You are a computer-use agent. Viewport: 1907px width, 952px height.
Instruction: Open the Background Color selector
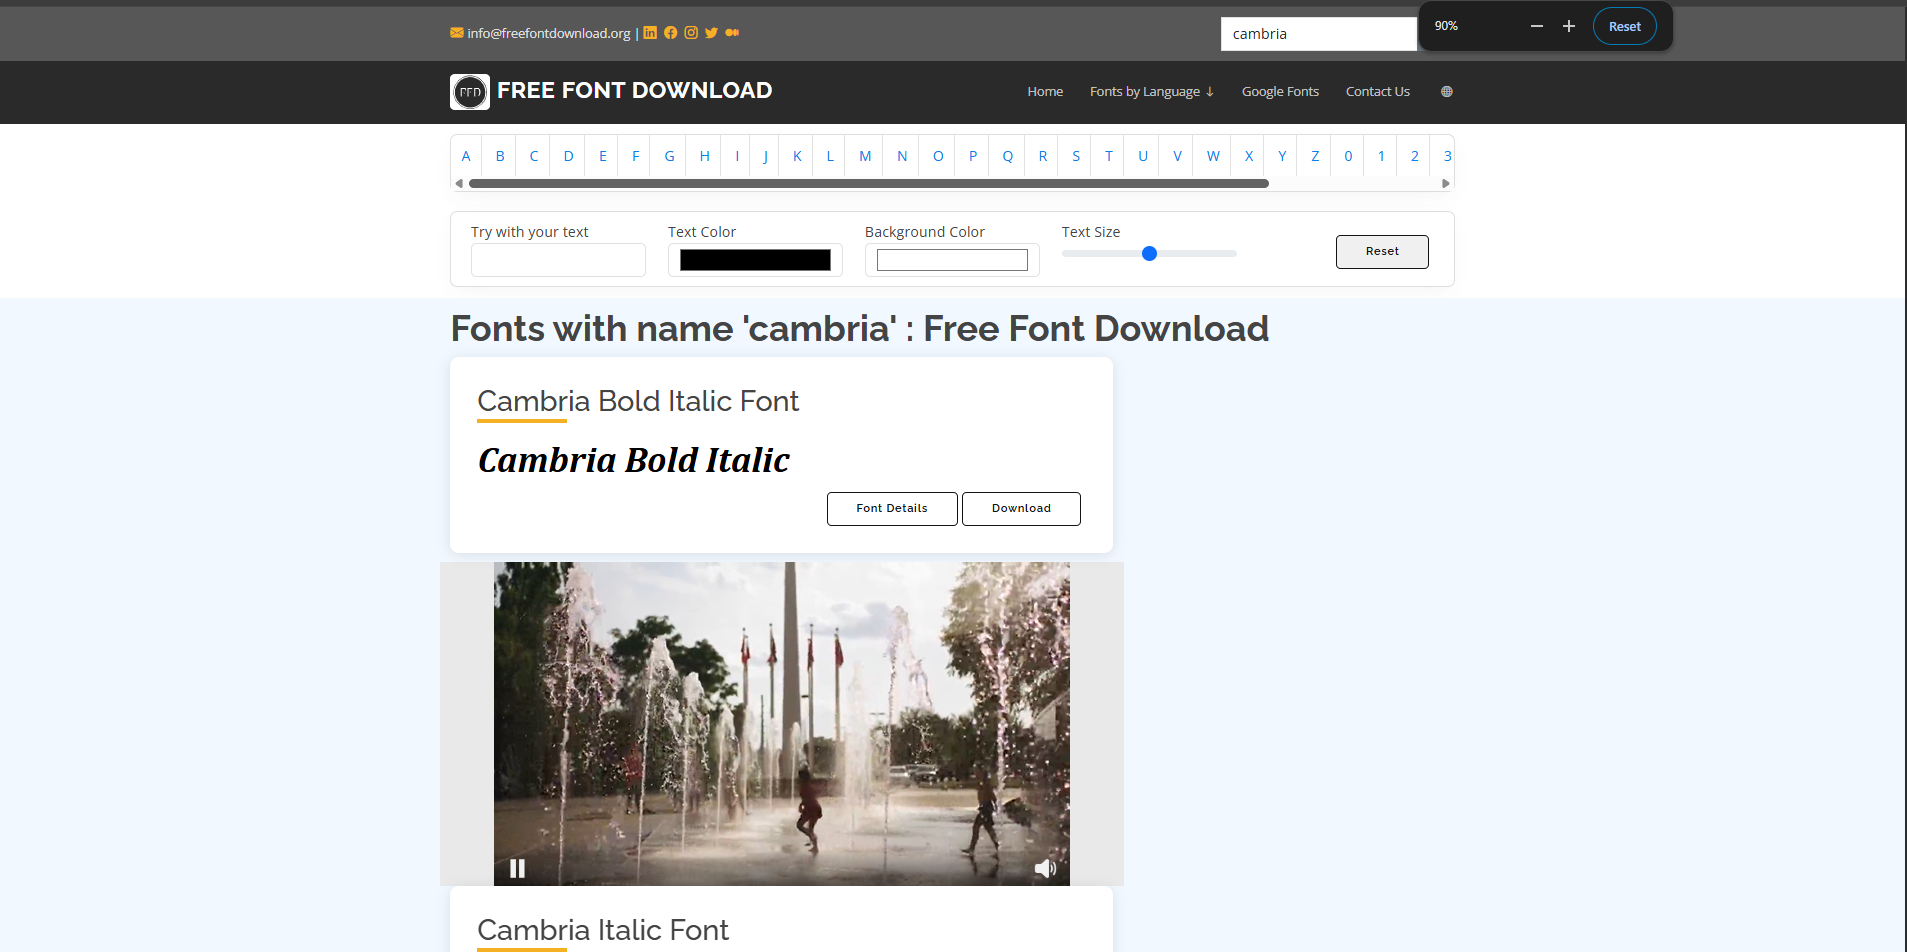coord(951,259)
